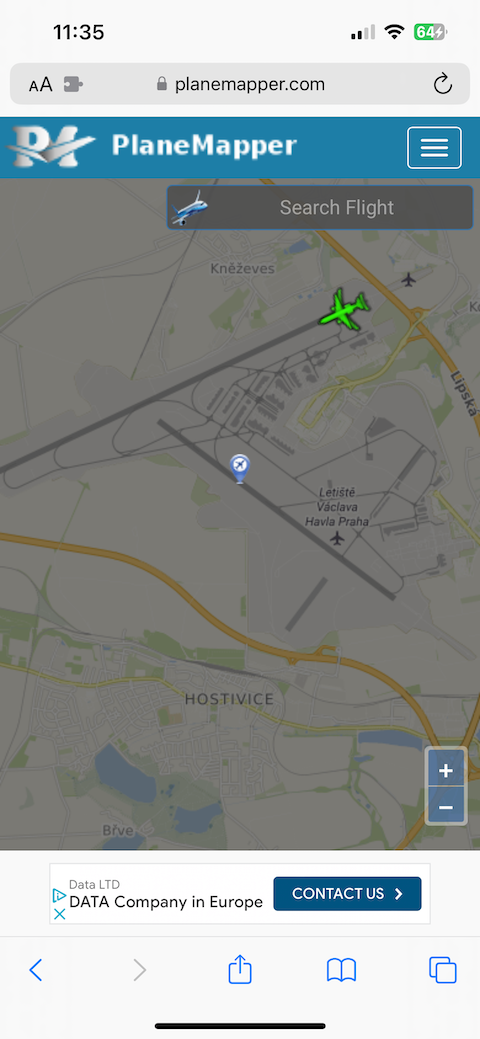Screen dimensions: 480x1039
Task: Go back with Safari back arrow
Action: (x=36, y=970)
